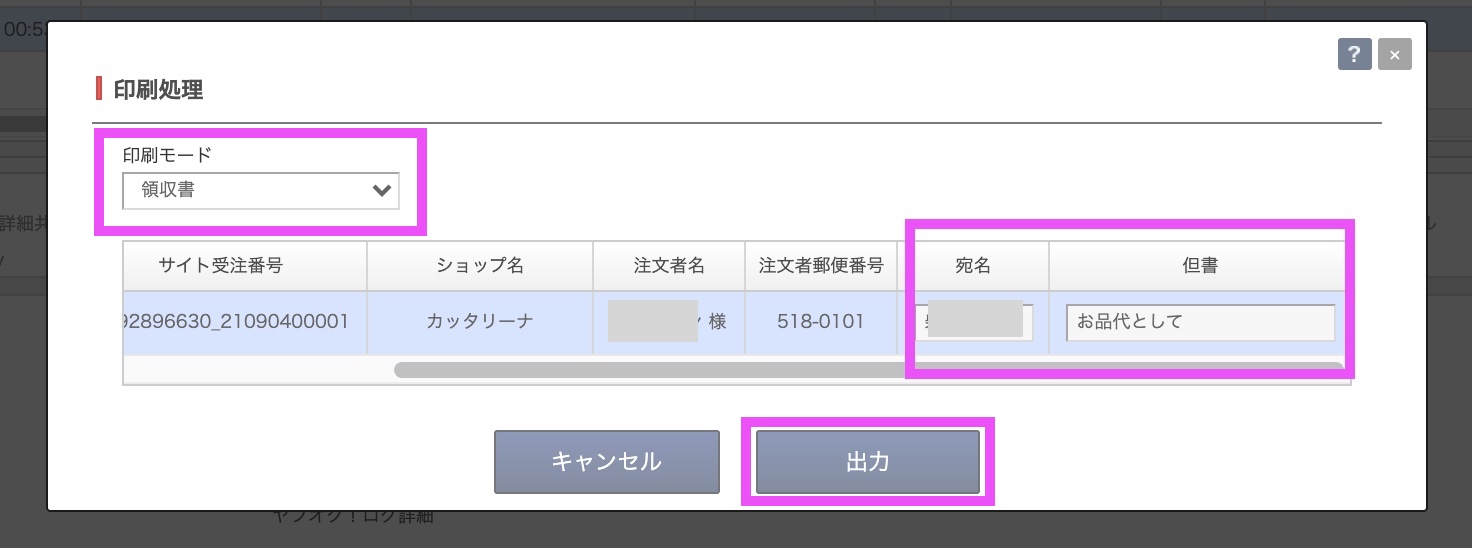Click the 注文者名 cell ending with 様
This screenshot has height=548, width=1472.
(x=668, y=322)
